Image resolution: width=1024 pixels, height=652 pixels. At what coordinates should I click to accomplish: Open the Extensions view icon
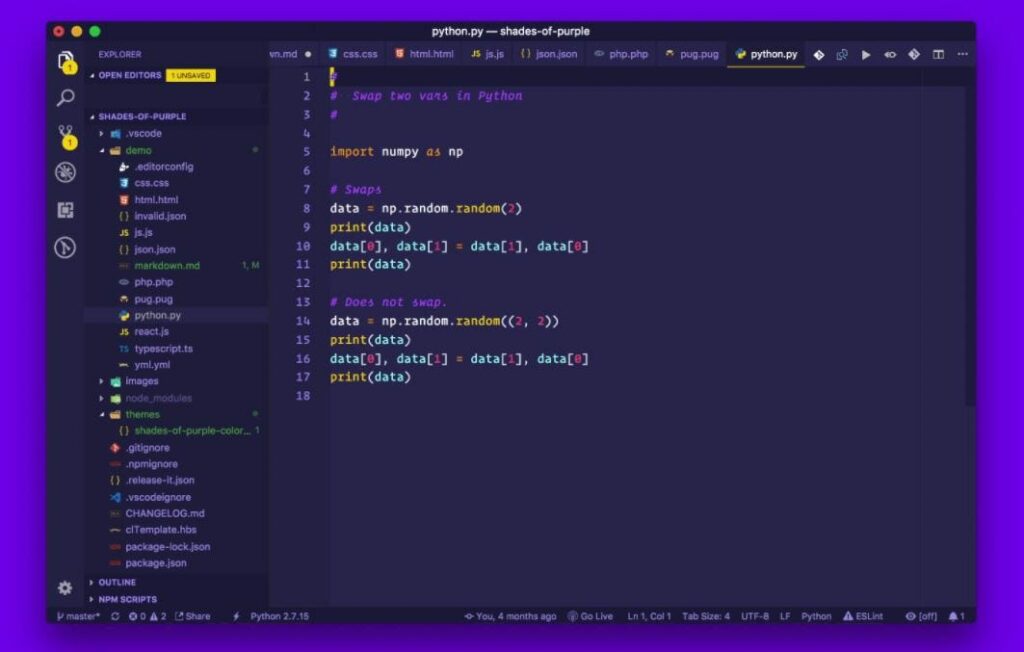[x=66, y=210]
